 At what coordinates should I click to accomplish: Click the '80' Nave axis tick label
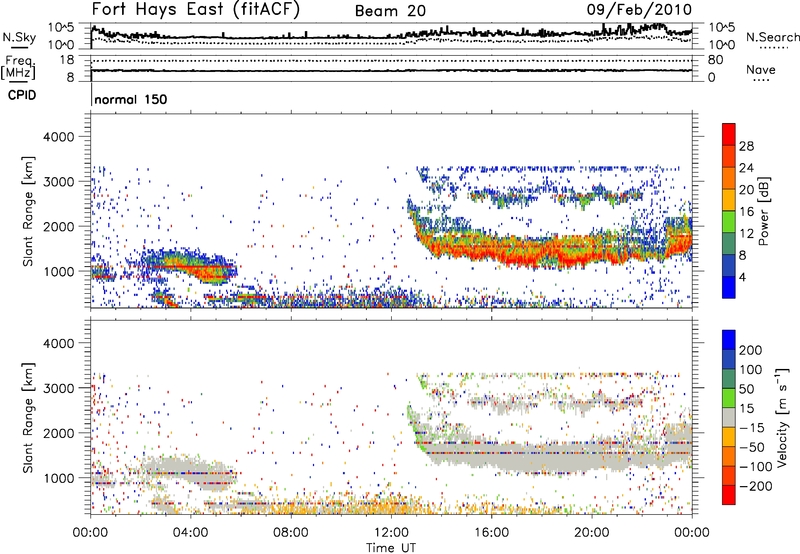pos(715,60)
